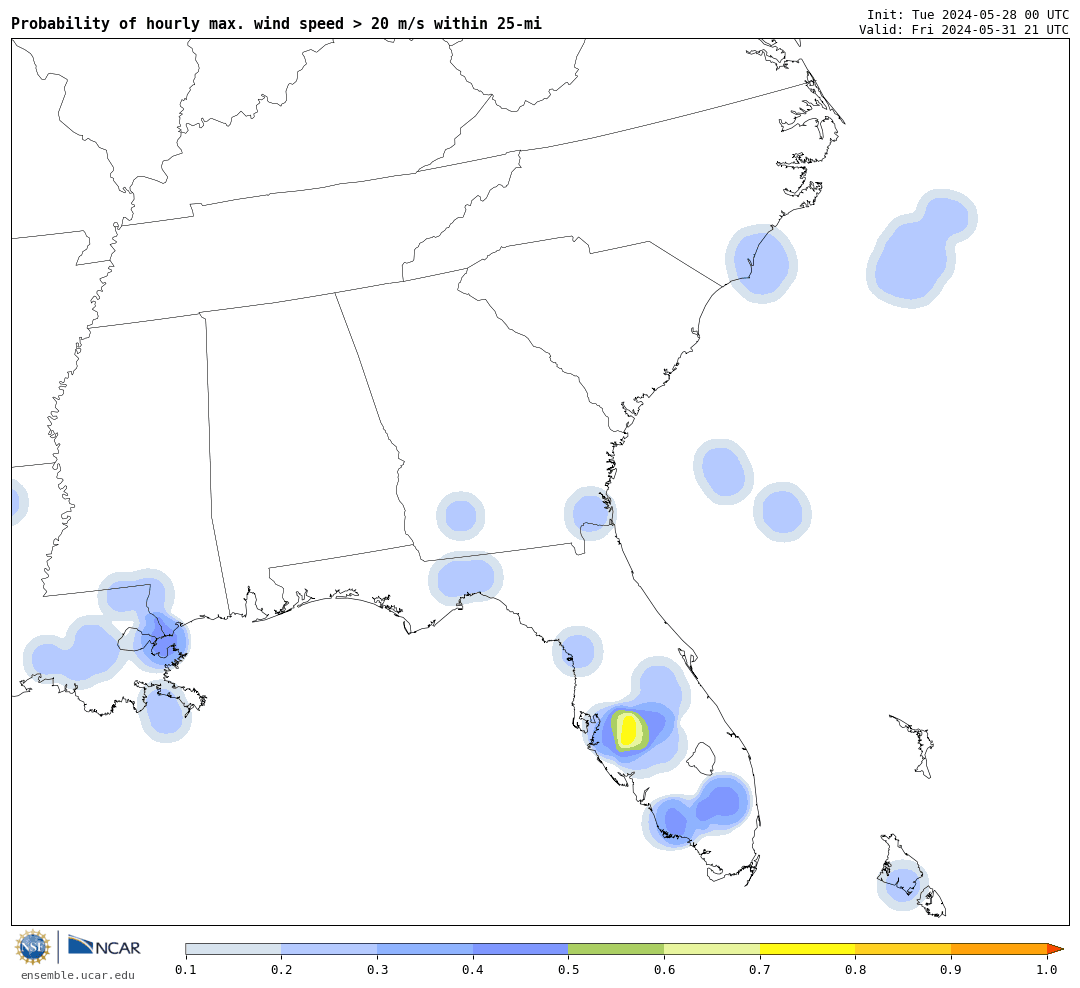This screenshot has width=1080, height=988.
Task: Click the probability blob over New Orleans area
Action: click(x=164, y=641)
